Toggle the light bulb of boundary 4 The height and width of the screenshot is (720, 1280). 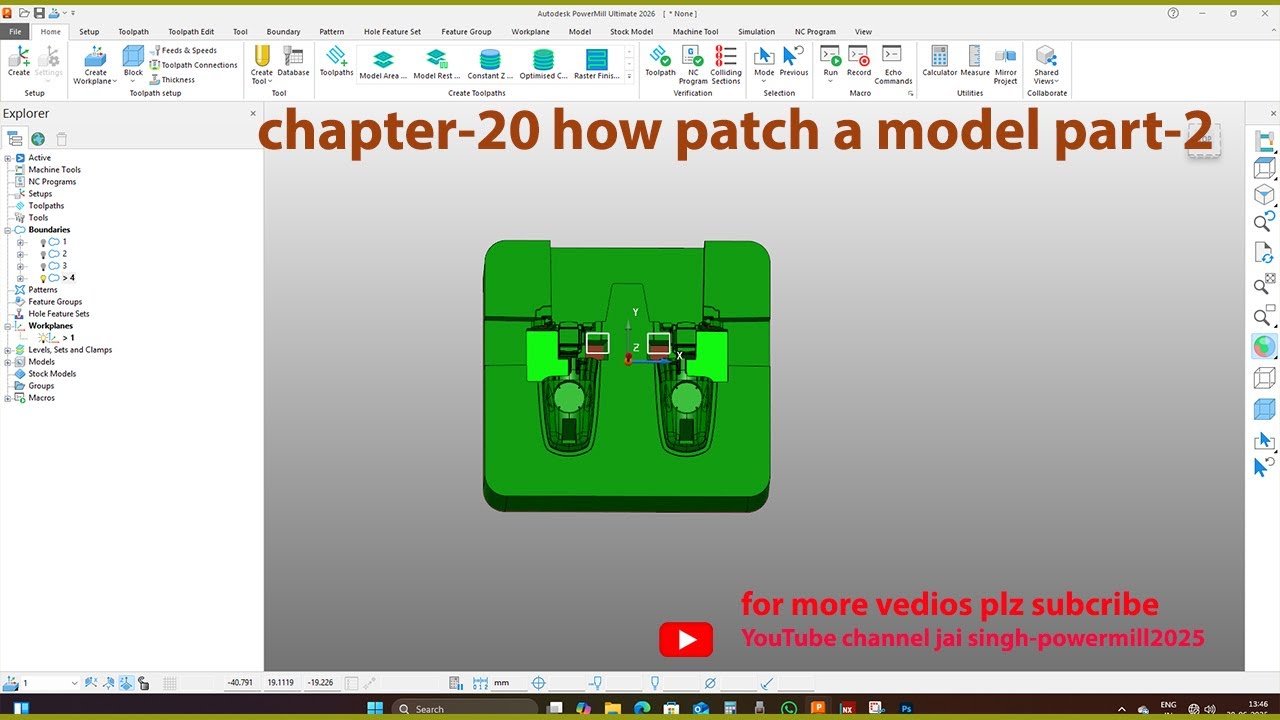click(x=44, y=278)
